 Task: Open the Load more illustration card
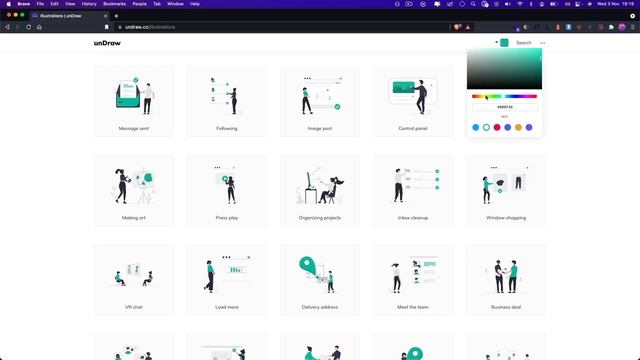tap(227, 280)
